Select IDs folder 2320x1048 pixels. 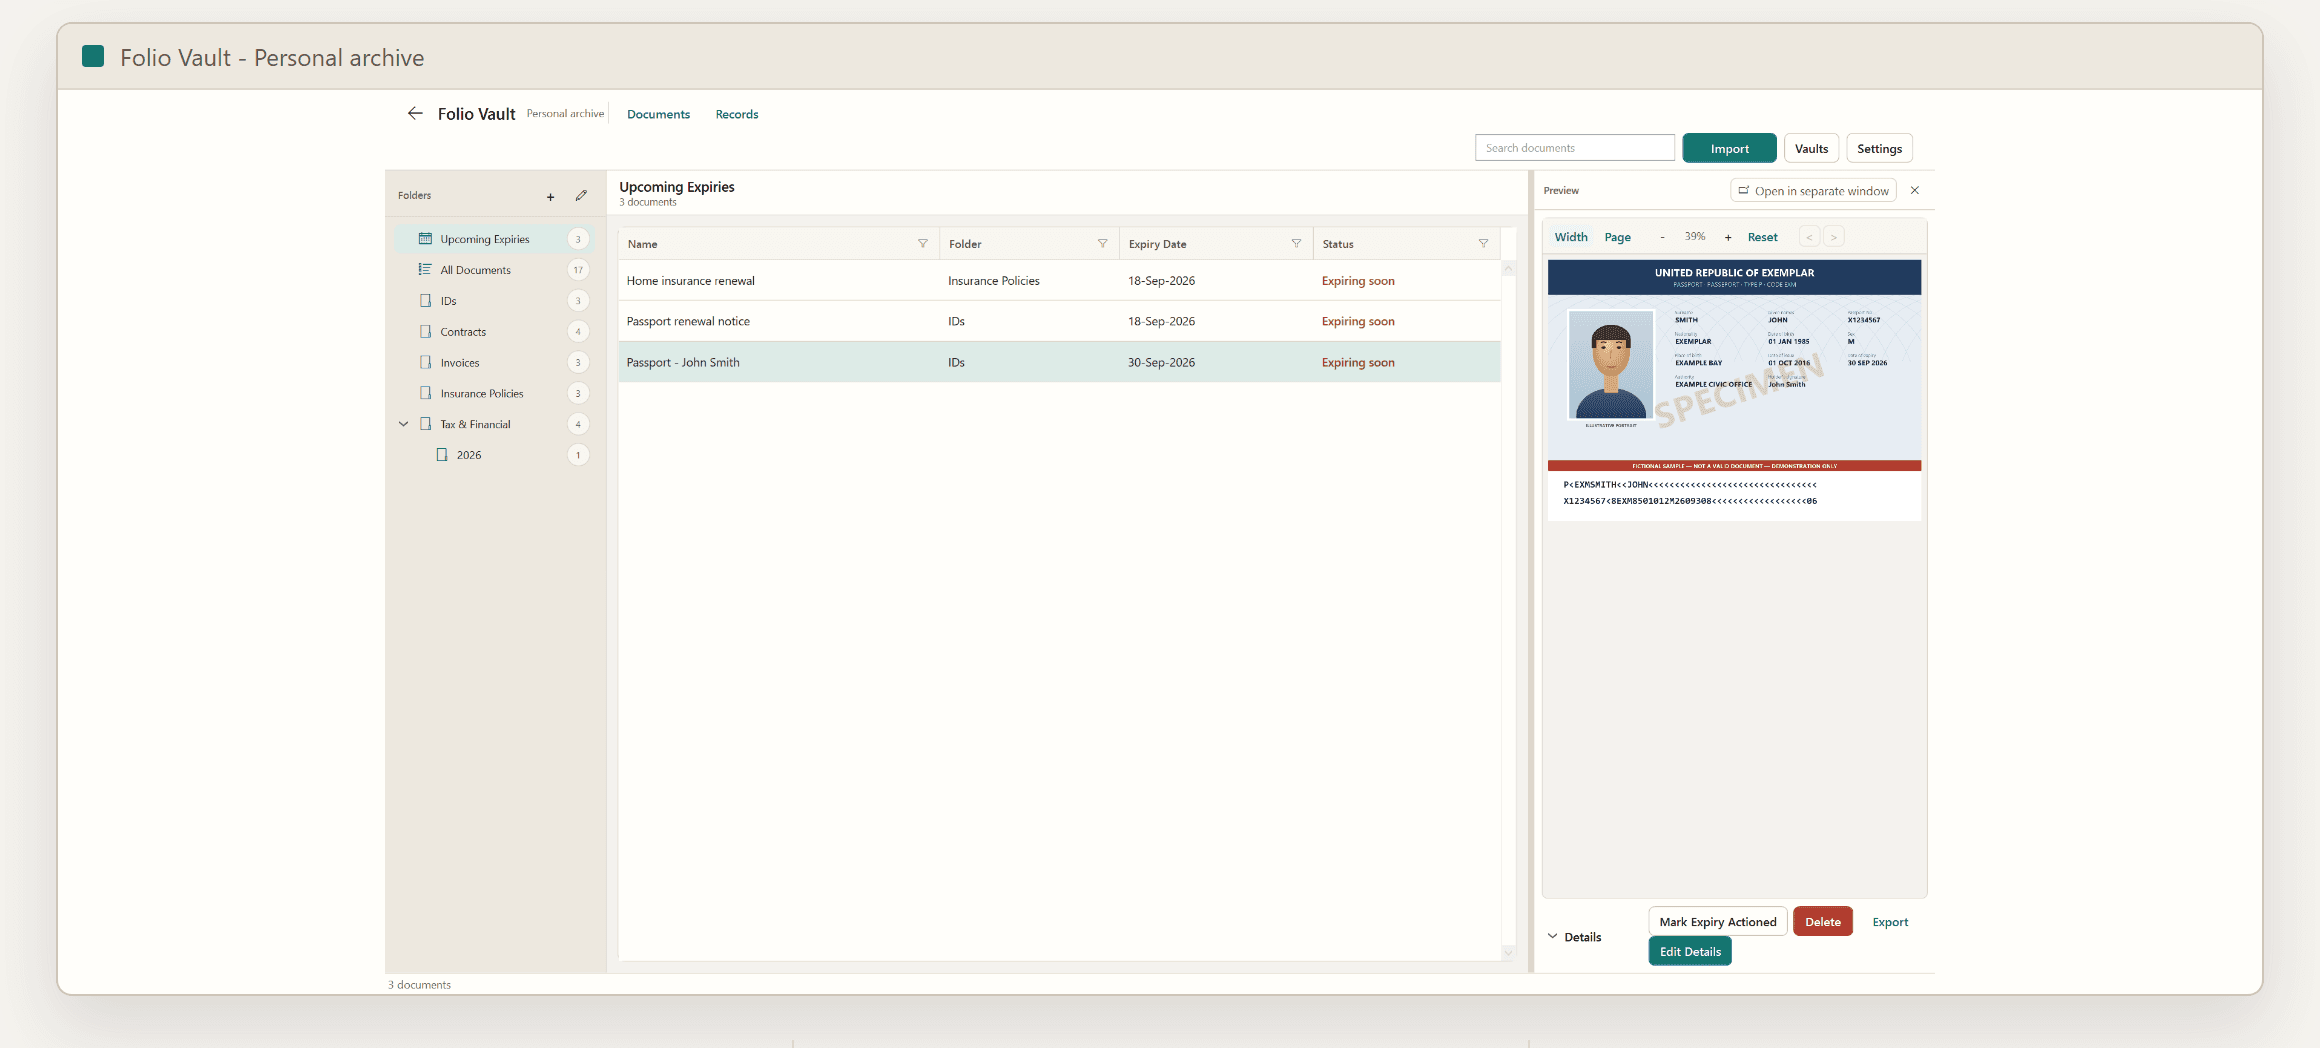click(494, 301)
